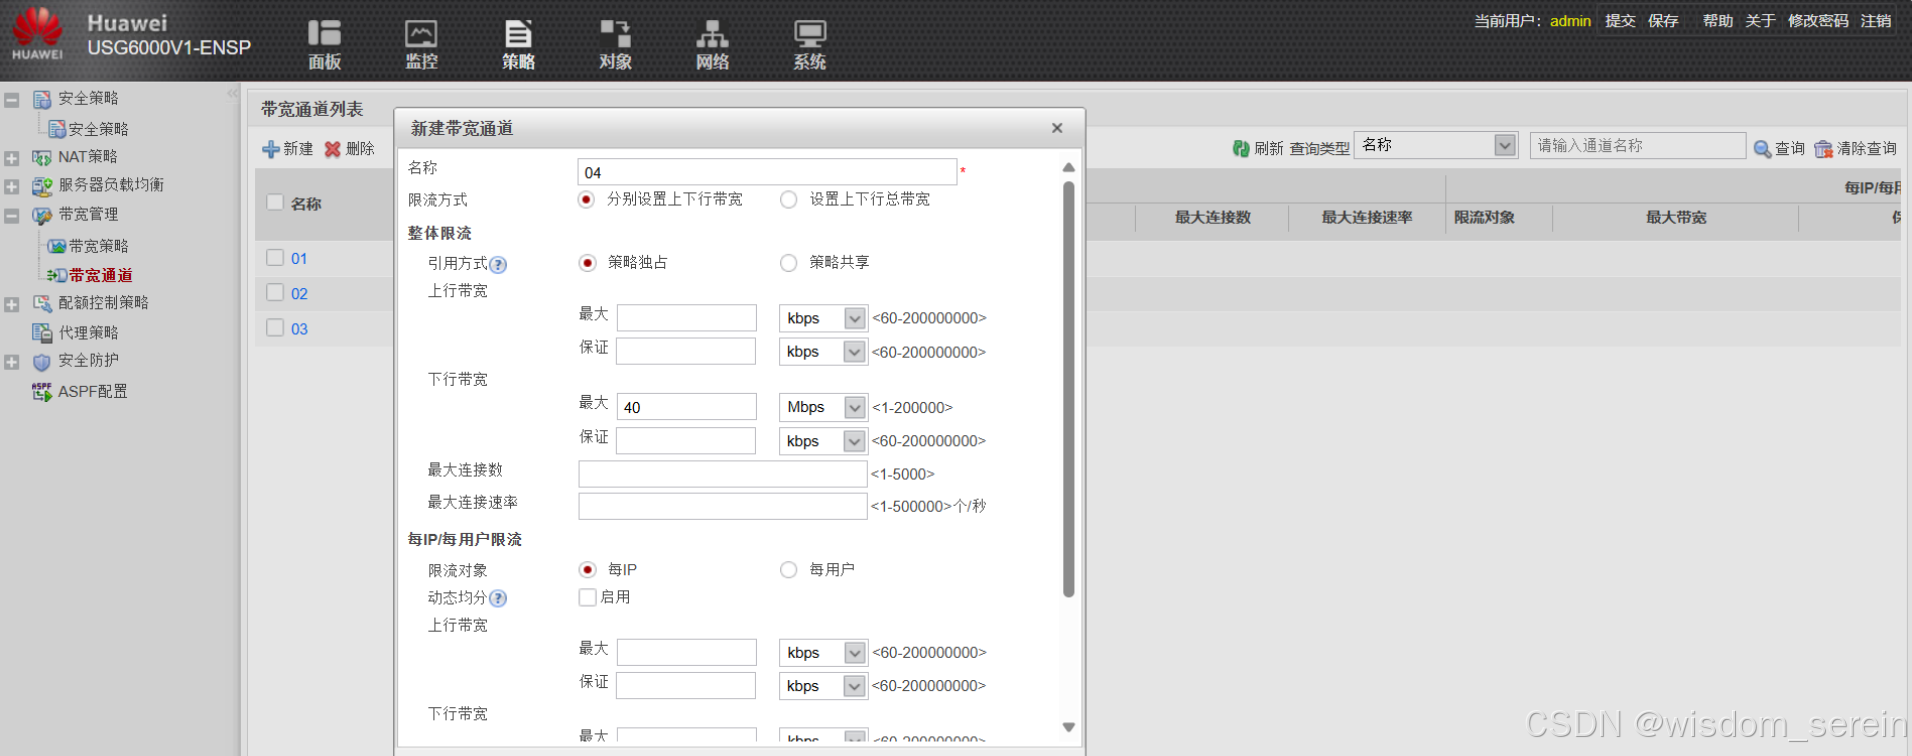The image size is (1912, 756).
Task: Click the 安全策略 folder icon in tree
Action: 42,99
